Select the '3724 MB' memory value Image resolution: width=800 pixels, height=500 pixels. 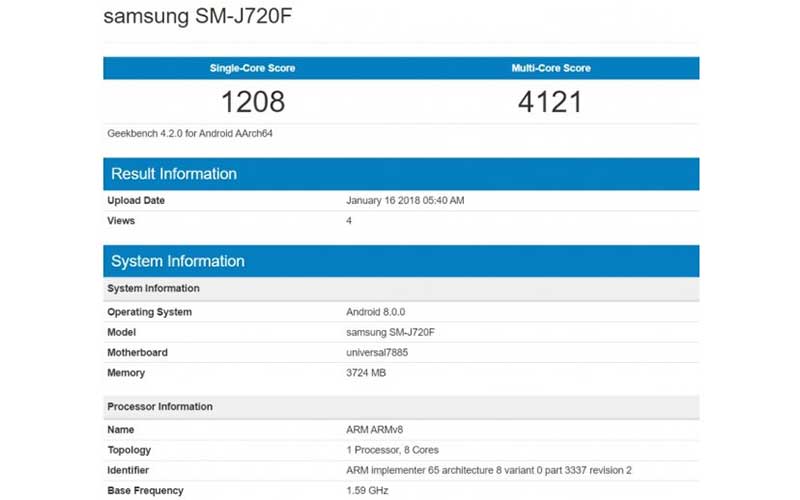(366, 373)
